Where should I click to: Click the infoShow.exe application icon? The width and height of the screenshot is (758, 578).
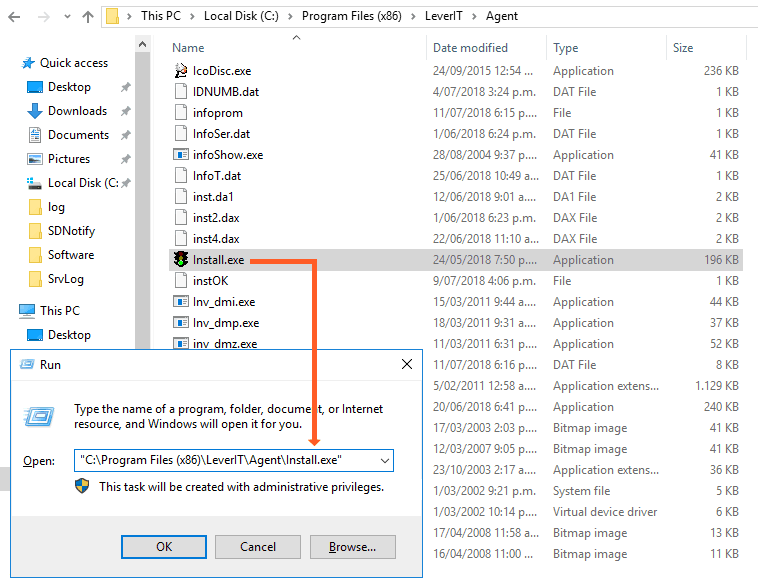181,155
